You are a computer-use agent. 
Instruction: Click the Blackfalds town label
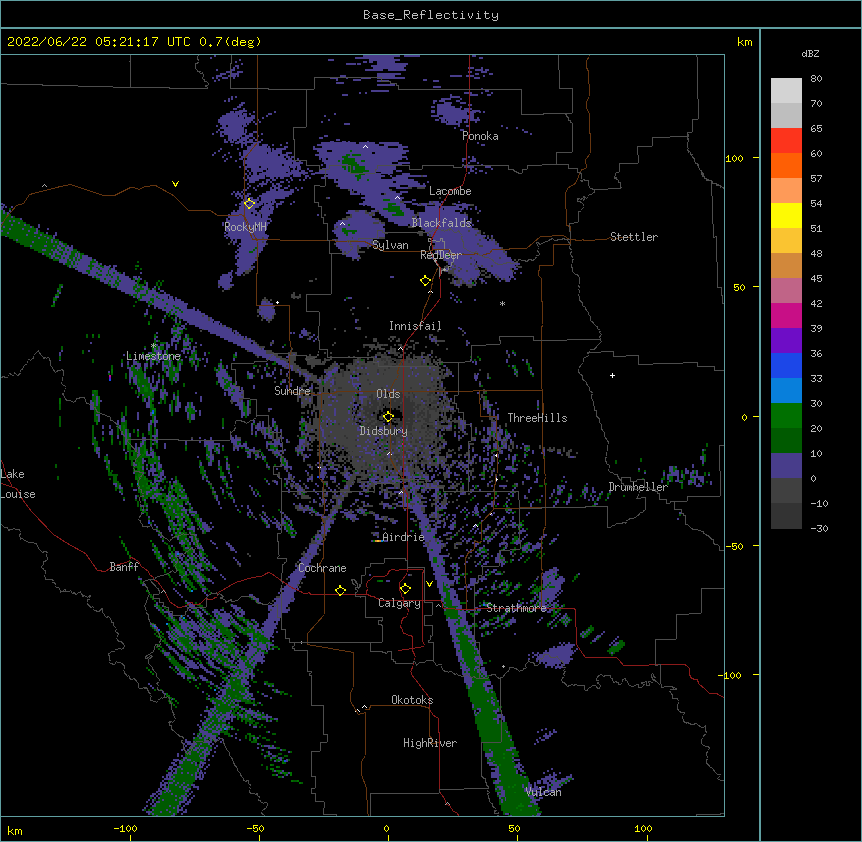tap(441, 223)
